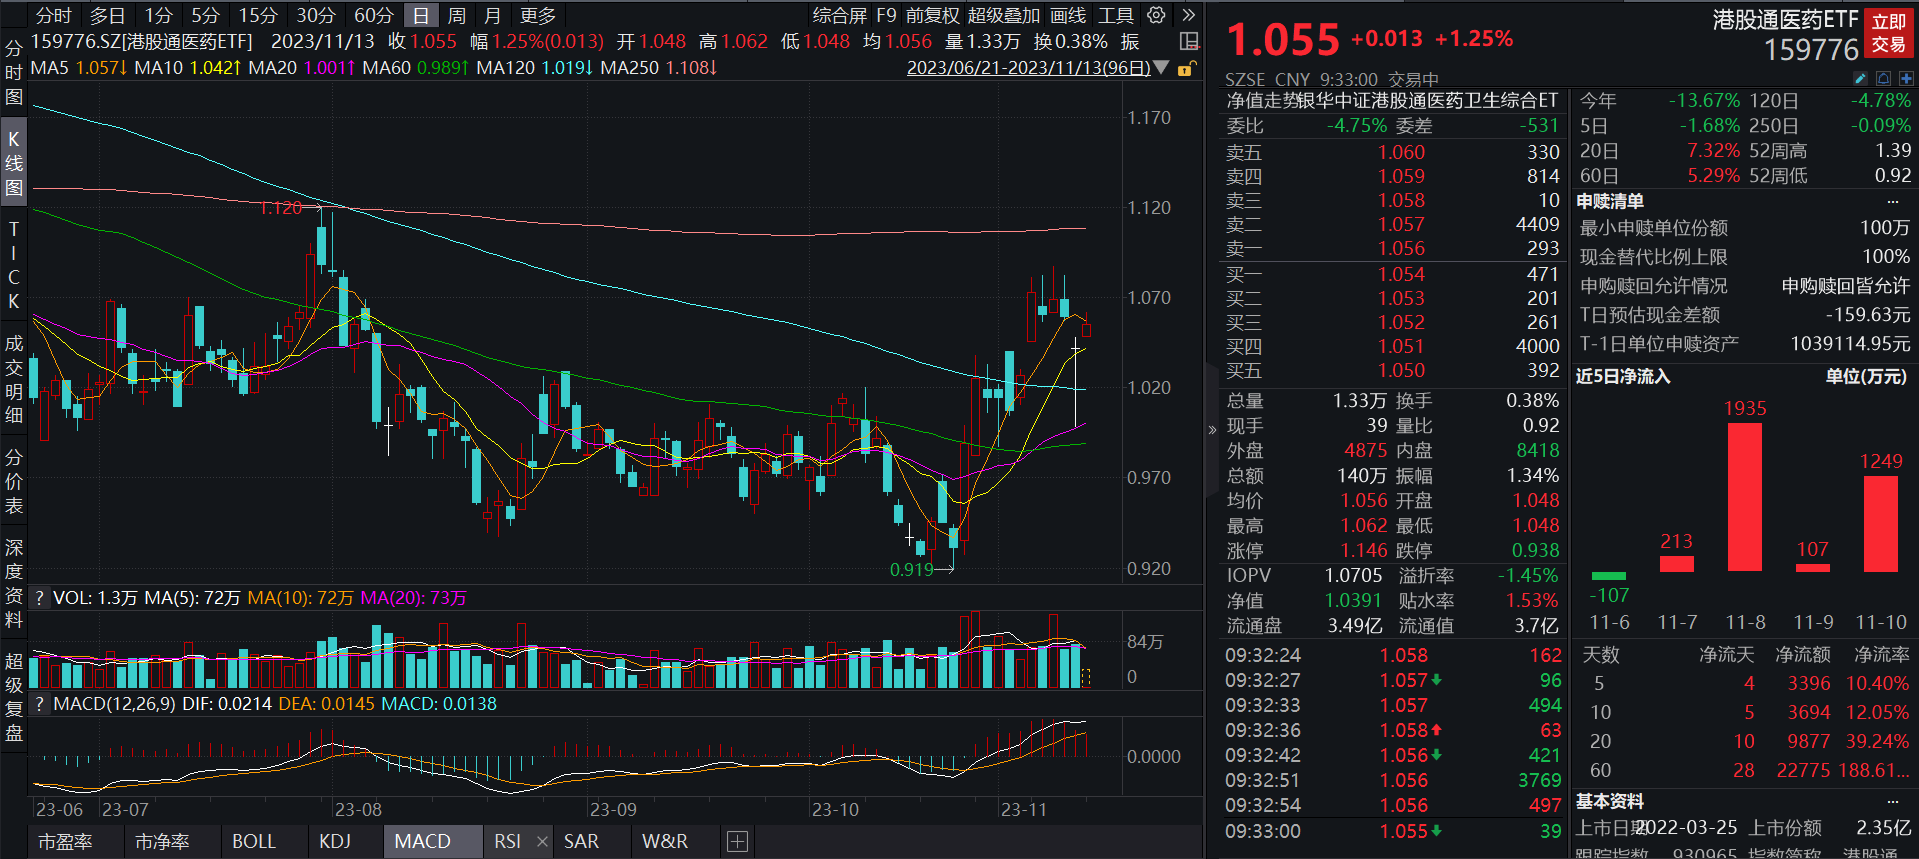This screenshot has width=1919, height=859.
Task: Click the red 立即交易 trade button
Action: [1889, 33]
